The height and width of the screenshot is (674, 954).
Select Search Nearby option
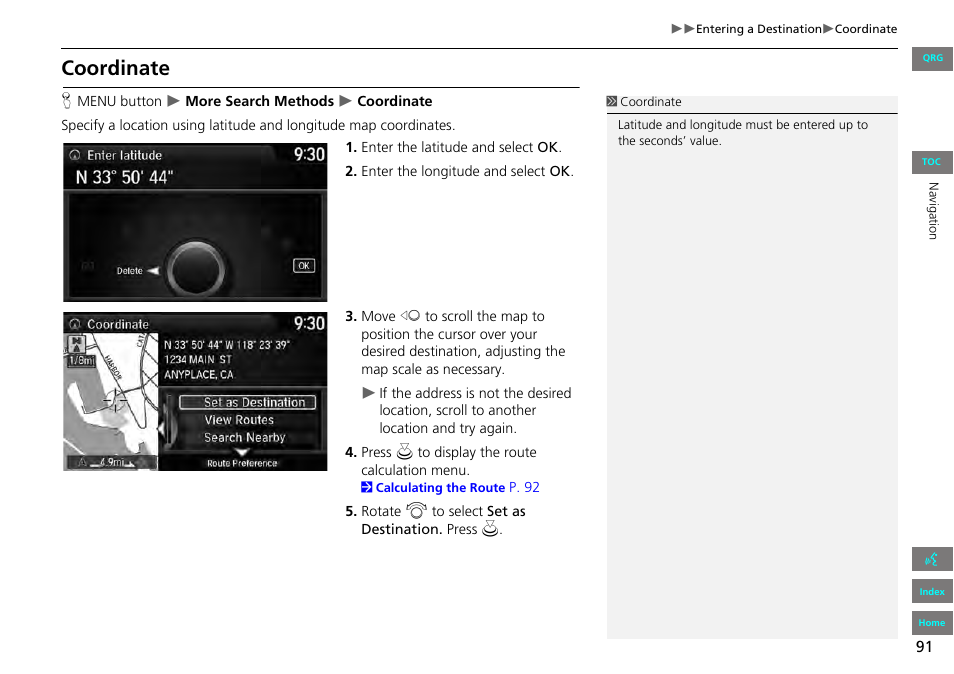[244, 437]
